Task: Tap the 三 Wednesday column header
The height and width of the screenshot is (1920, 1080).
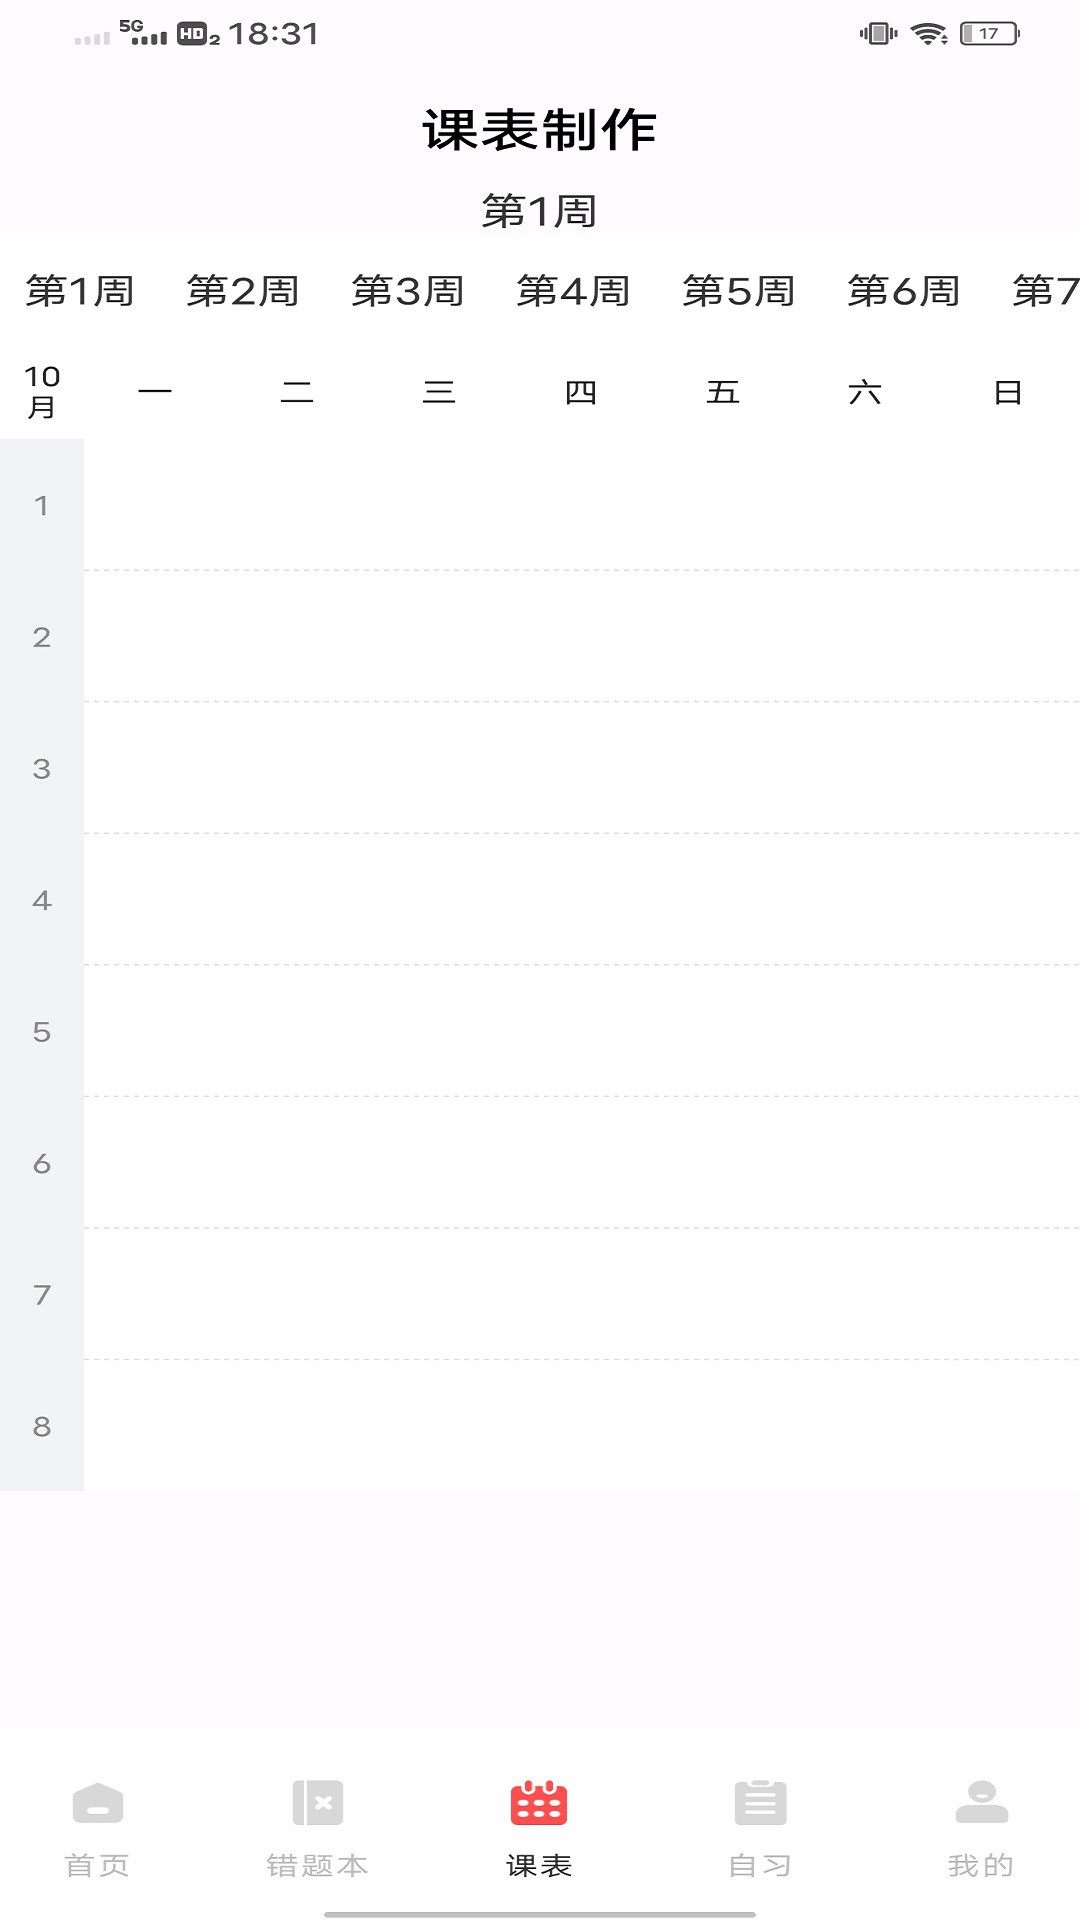Action: click(439, 392)
